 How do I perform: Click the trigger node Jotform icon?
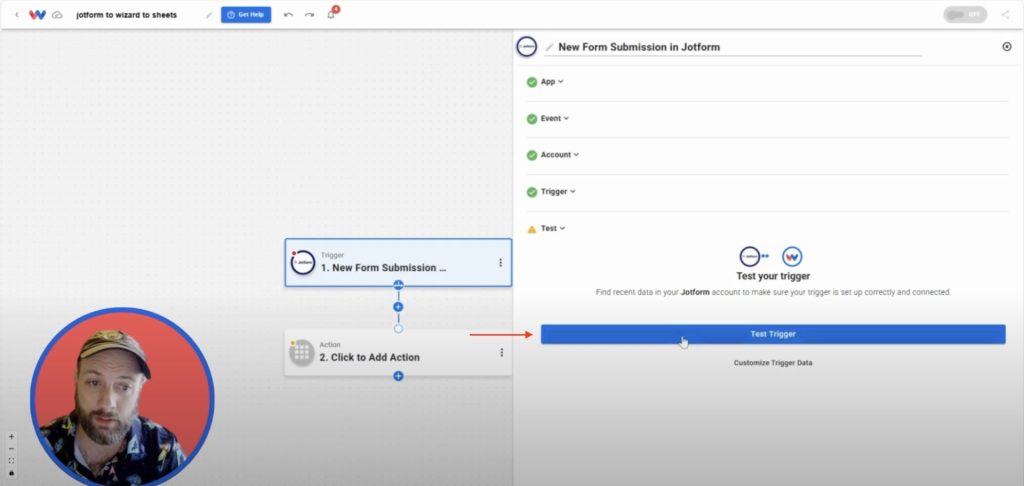(303, 262)
